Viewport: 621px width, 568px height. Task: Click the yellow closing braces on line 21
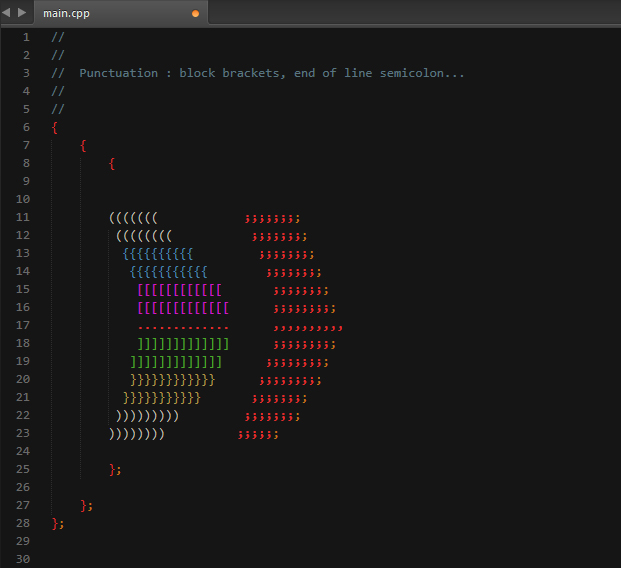[x=162, y=398]
